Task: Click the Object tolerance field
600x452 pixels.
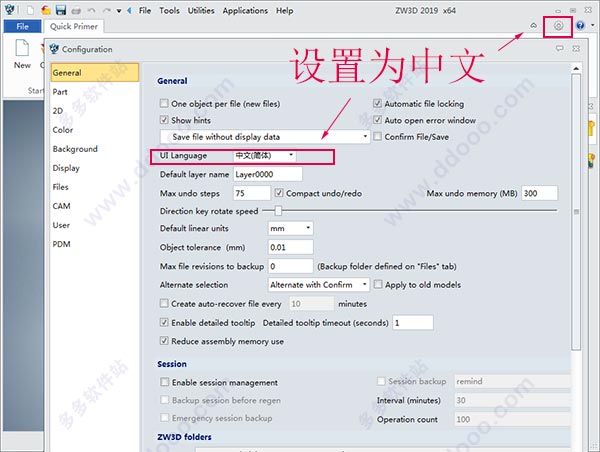Action: [290, 247]
